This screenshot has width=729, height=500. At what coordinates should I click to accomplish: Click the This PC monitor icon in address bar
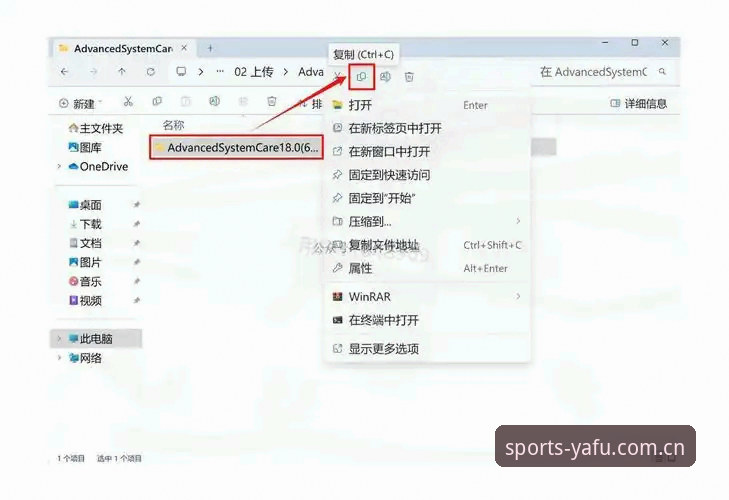point(181,72)
